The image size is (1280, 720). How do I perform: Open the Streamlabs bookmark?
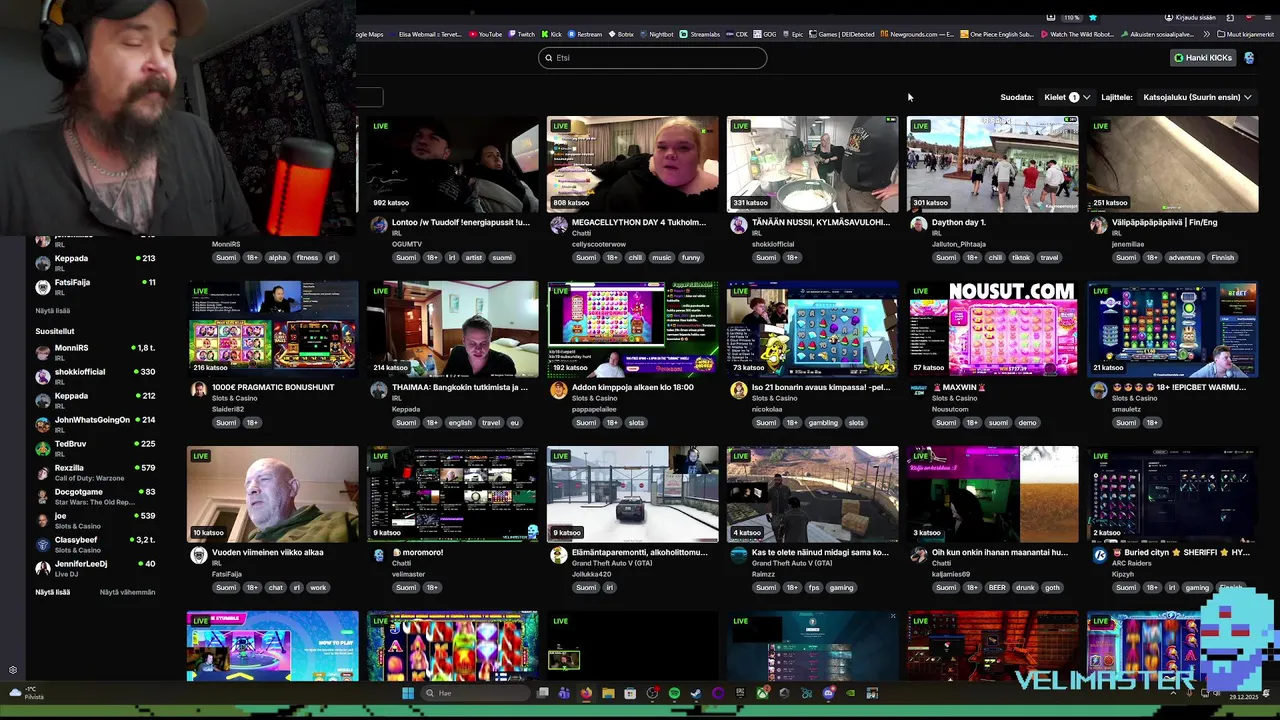tap(699, 34)
